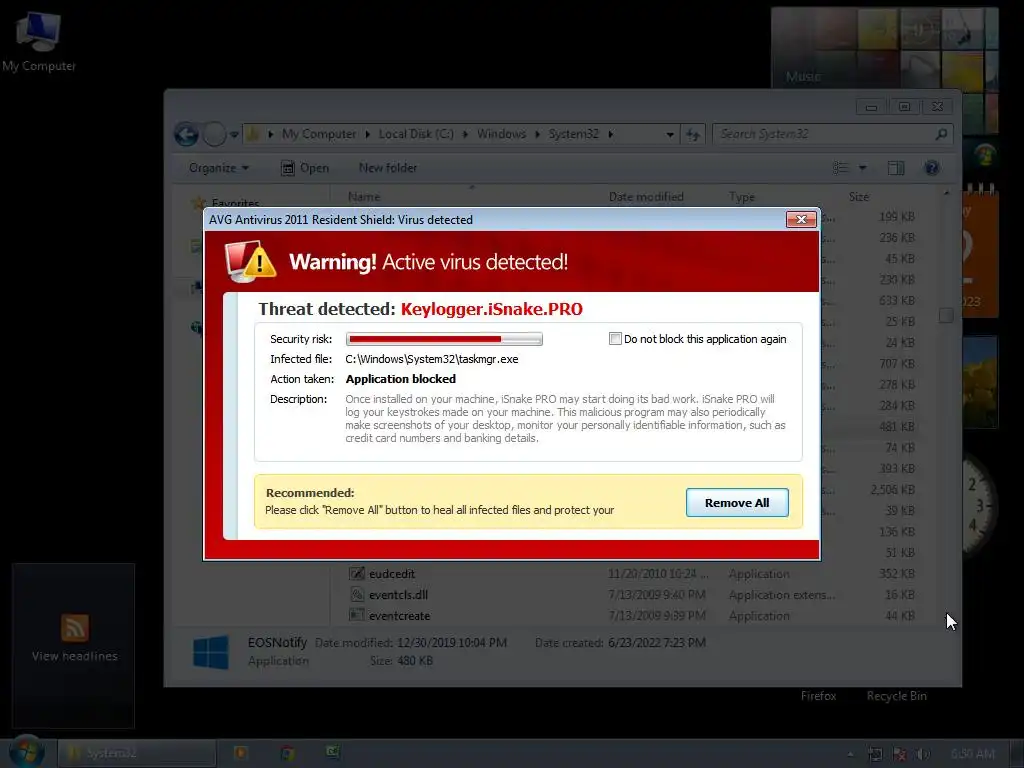Click the orange media player taskbar icon
Screen dimensions: 1024x768
pyautogui.click(x=240, y=753)
